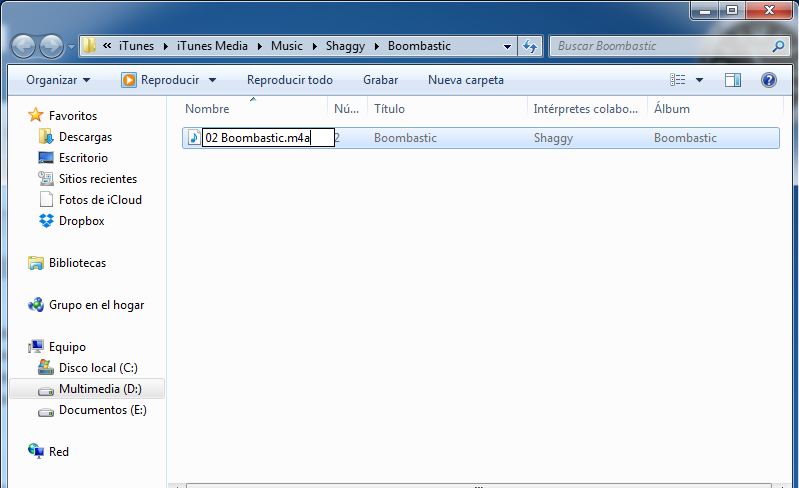799x488 pixels.
Task: Click the horizontal scrollbar at window bottom
Action: pyautogui.click(x=478, y=485)
